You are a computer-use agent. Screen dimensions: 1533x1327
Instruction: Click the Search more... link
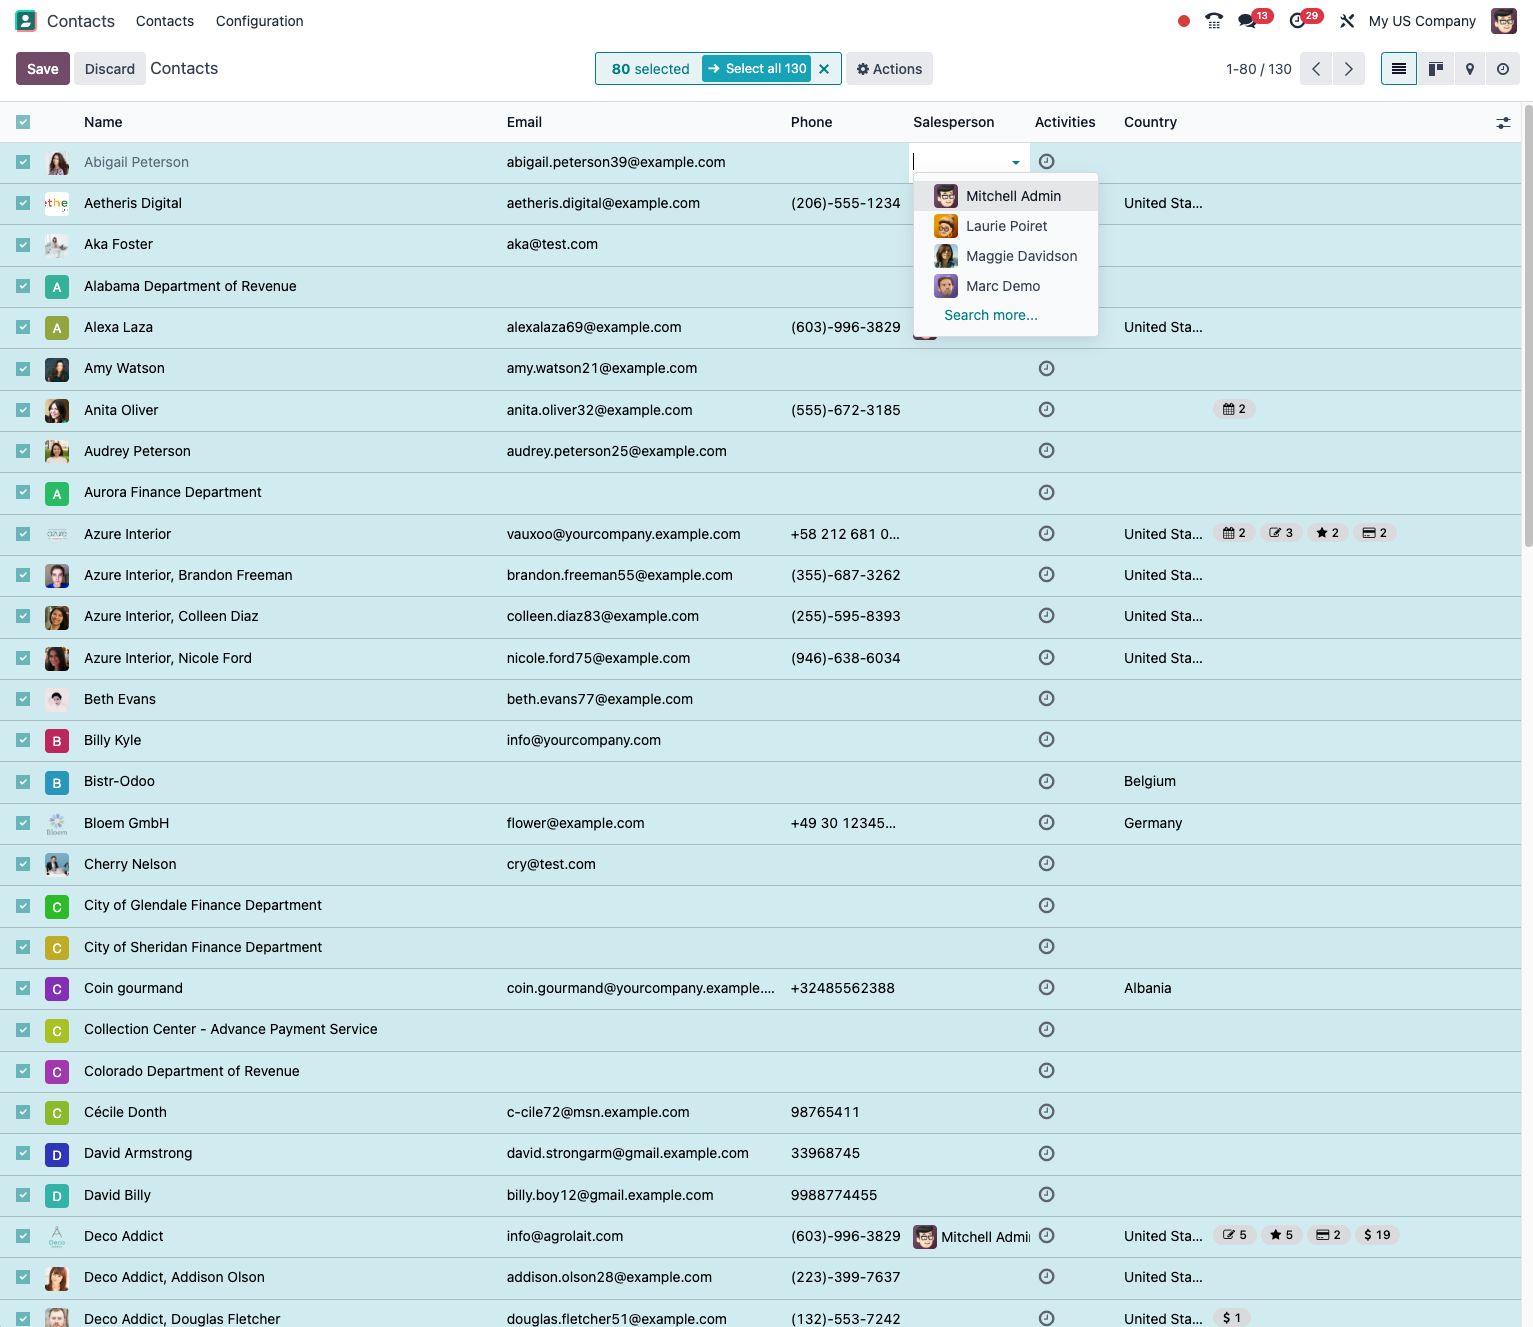click(991, 315)
